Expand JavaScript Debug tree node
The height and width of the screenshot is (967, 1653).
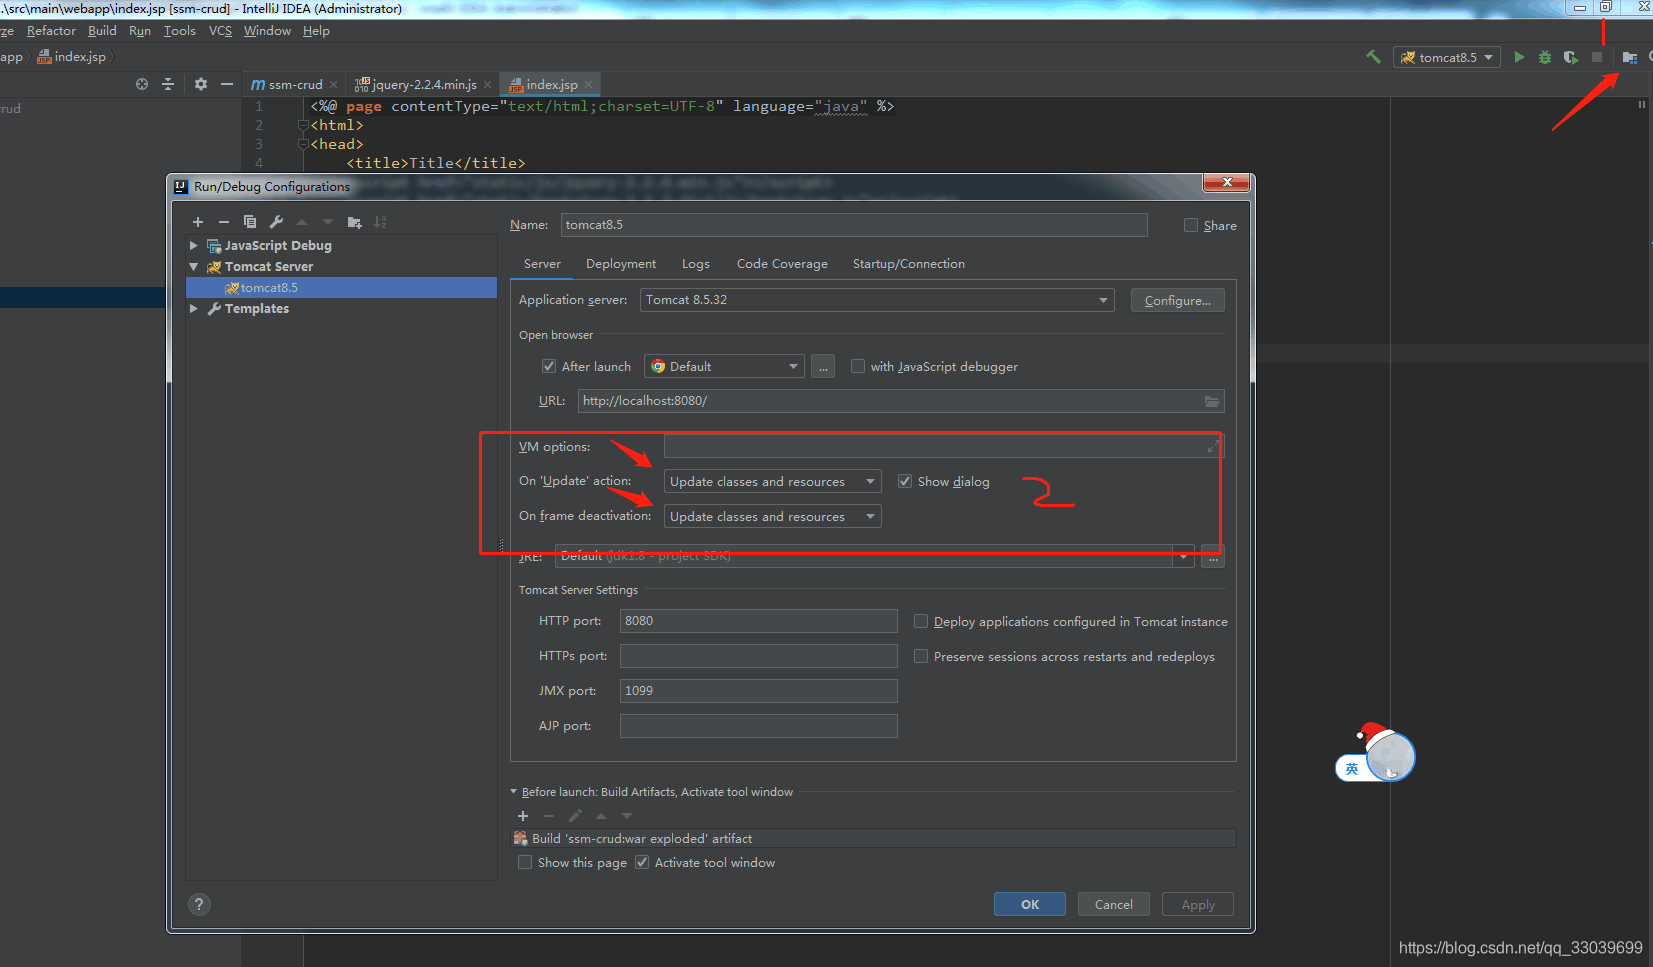point(194,245)
